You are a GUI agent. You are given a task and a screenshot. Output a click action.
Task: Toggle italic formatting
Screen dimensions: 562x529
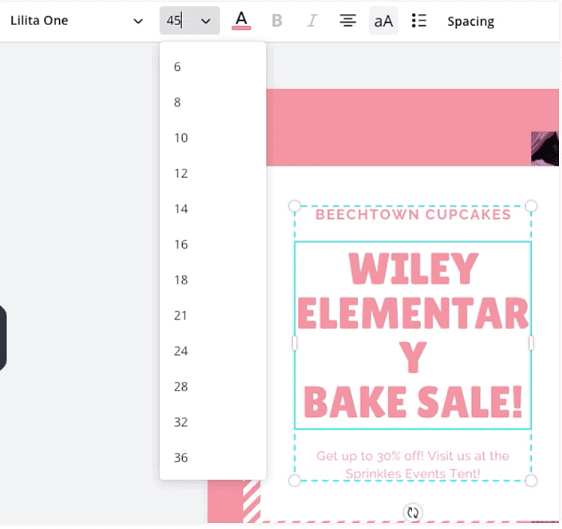tap(312, 21)
